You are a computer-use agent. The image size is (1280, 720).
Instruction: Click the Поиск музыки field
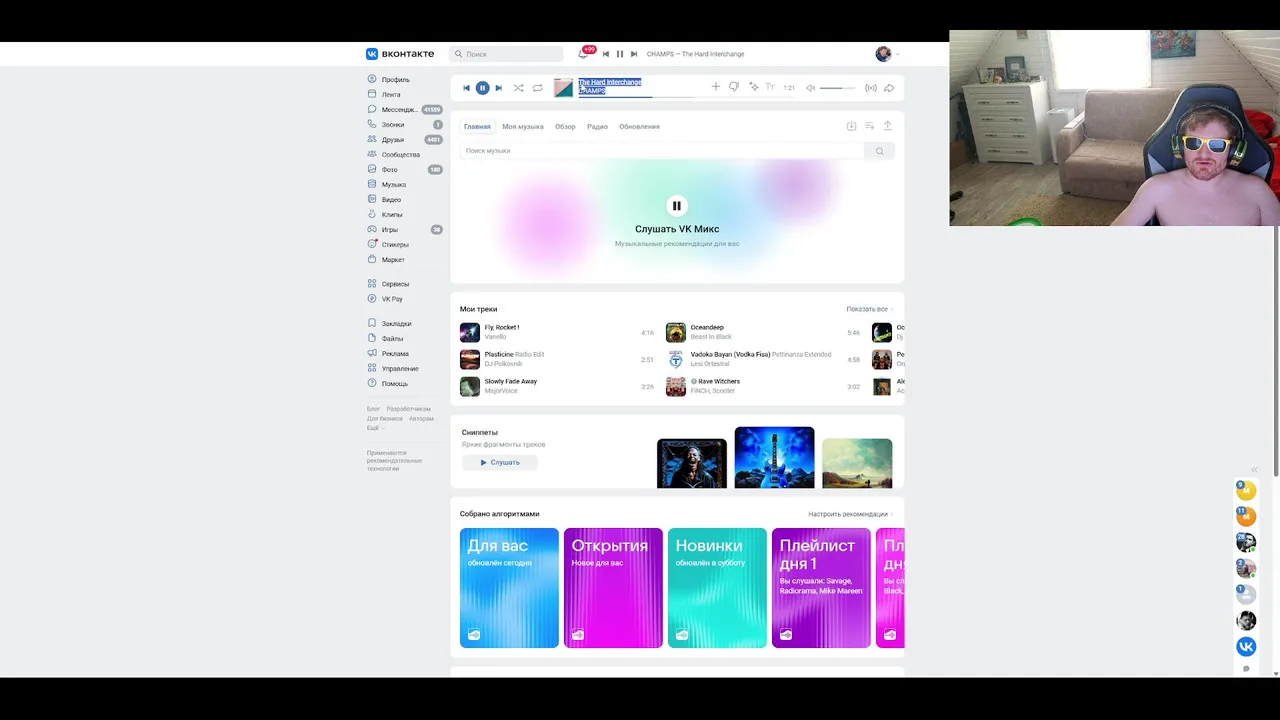point(662,151)
